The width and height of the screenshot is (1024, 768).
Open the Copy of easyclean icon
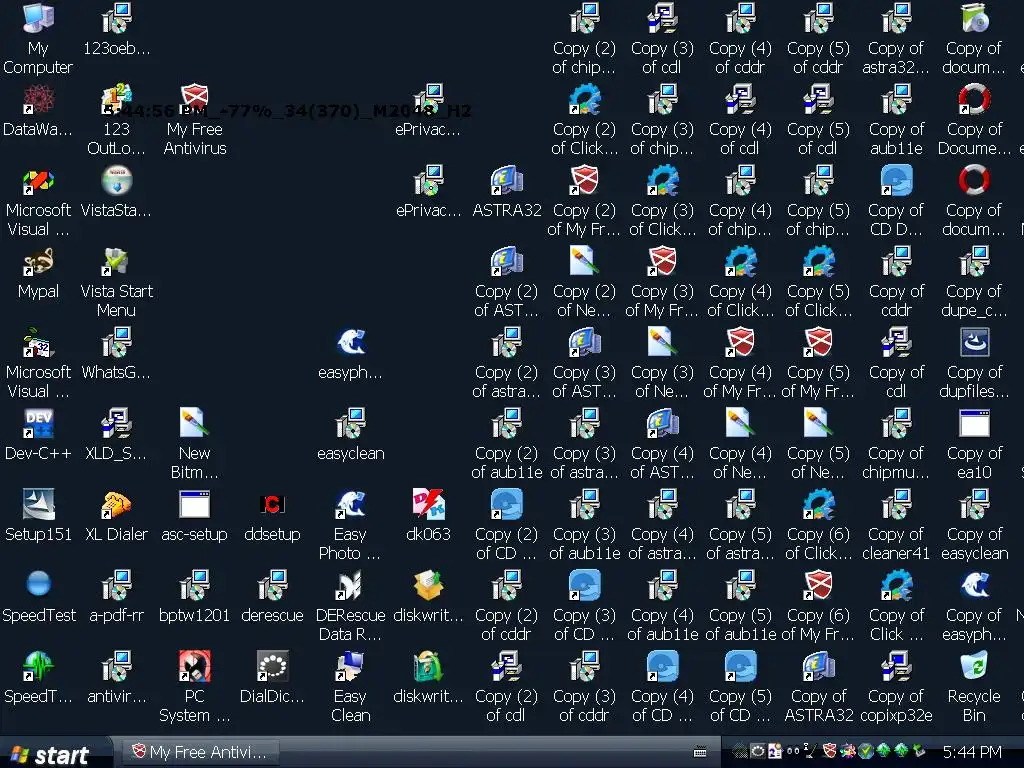[974, 504]
